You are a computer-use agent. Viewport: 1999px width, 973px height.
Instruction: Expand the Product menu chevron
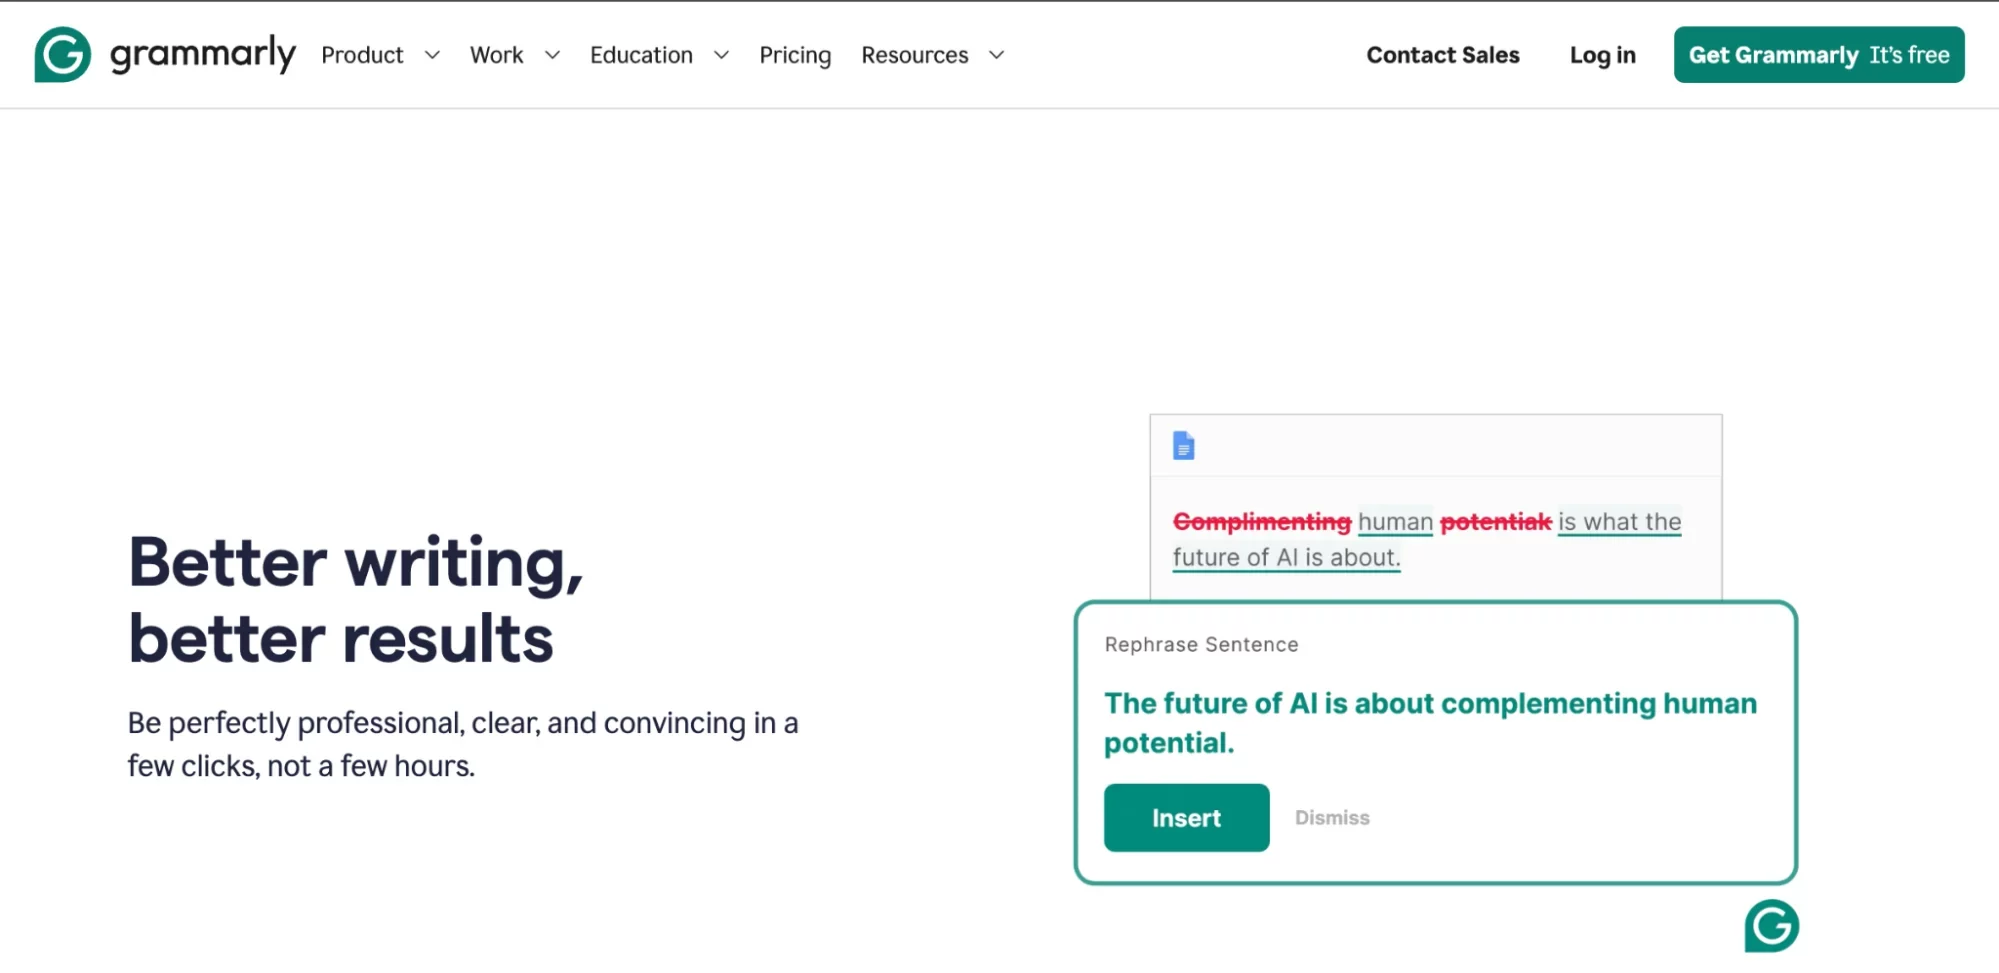point(432,56)
